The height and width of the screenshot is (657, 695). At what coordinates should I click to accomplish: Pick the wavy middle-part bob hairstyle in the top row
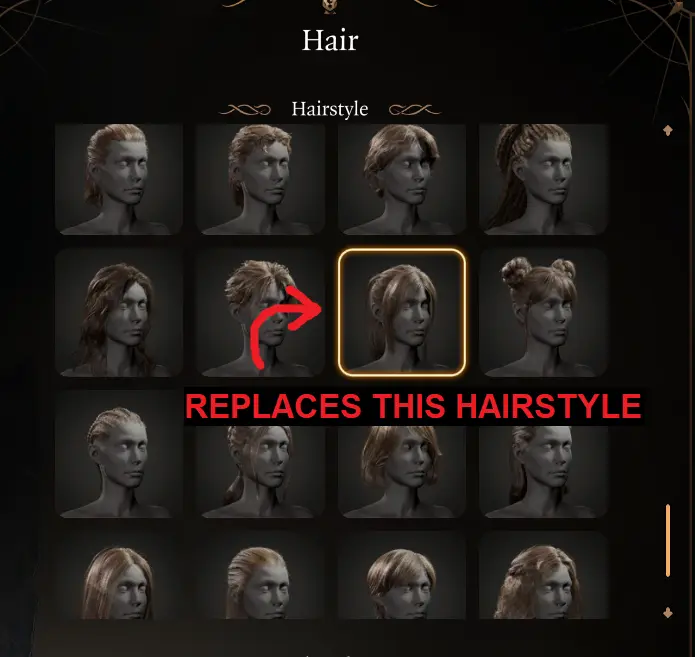coord(402,179)
